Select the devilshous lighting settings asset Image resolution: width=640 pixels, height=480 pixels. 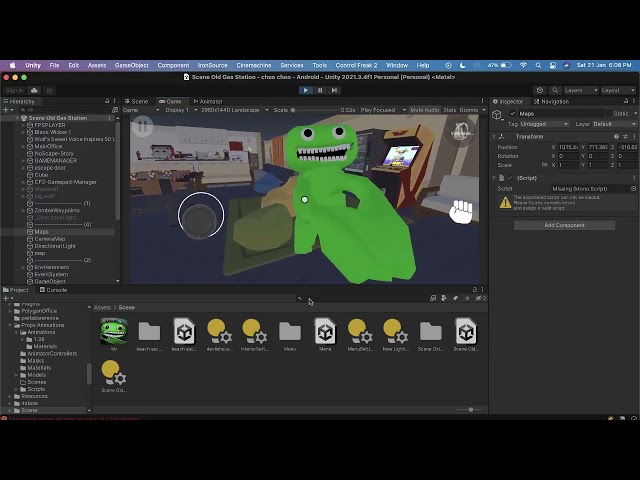[219, 331]
